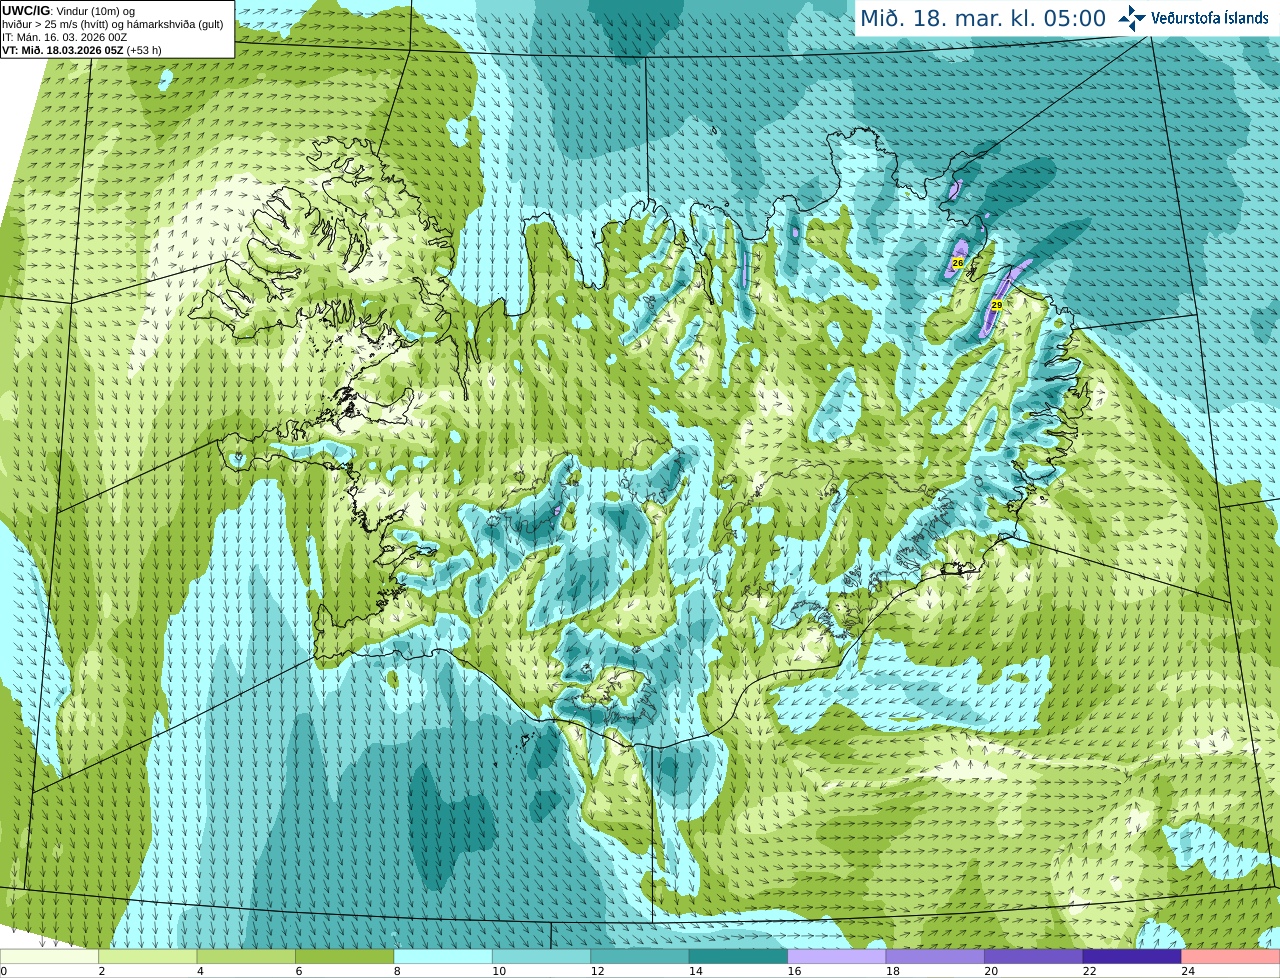
Task: Pick the 10–12 m/s light teal legend swatch
Action: point(542,956)
